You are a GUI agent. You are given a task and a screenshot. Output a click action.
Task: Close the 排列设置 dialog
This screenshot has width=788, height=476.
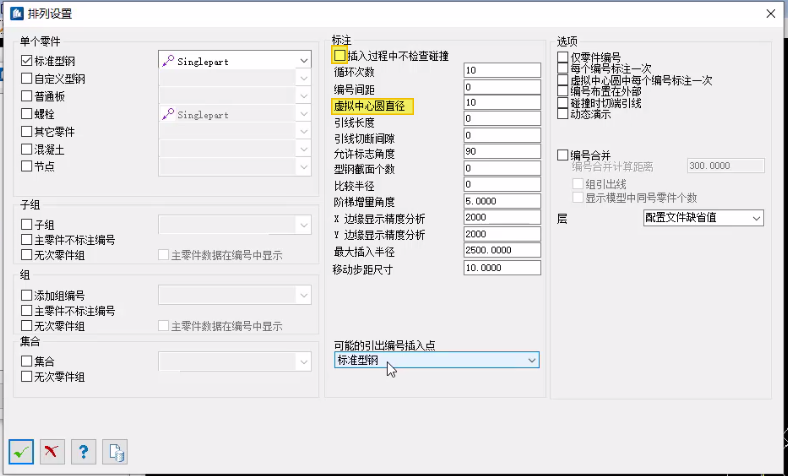click(x=771, y=14)
